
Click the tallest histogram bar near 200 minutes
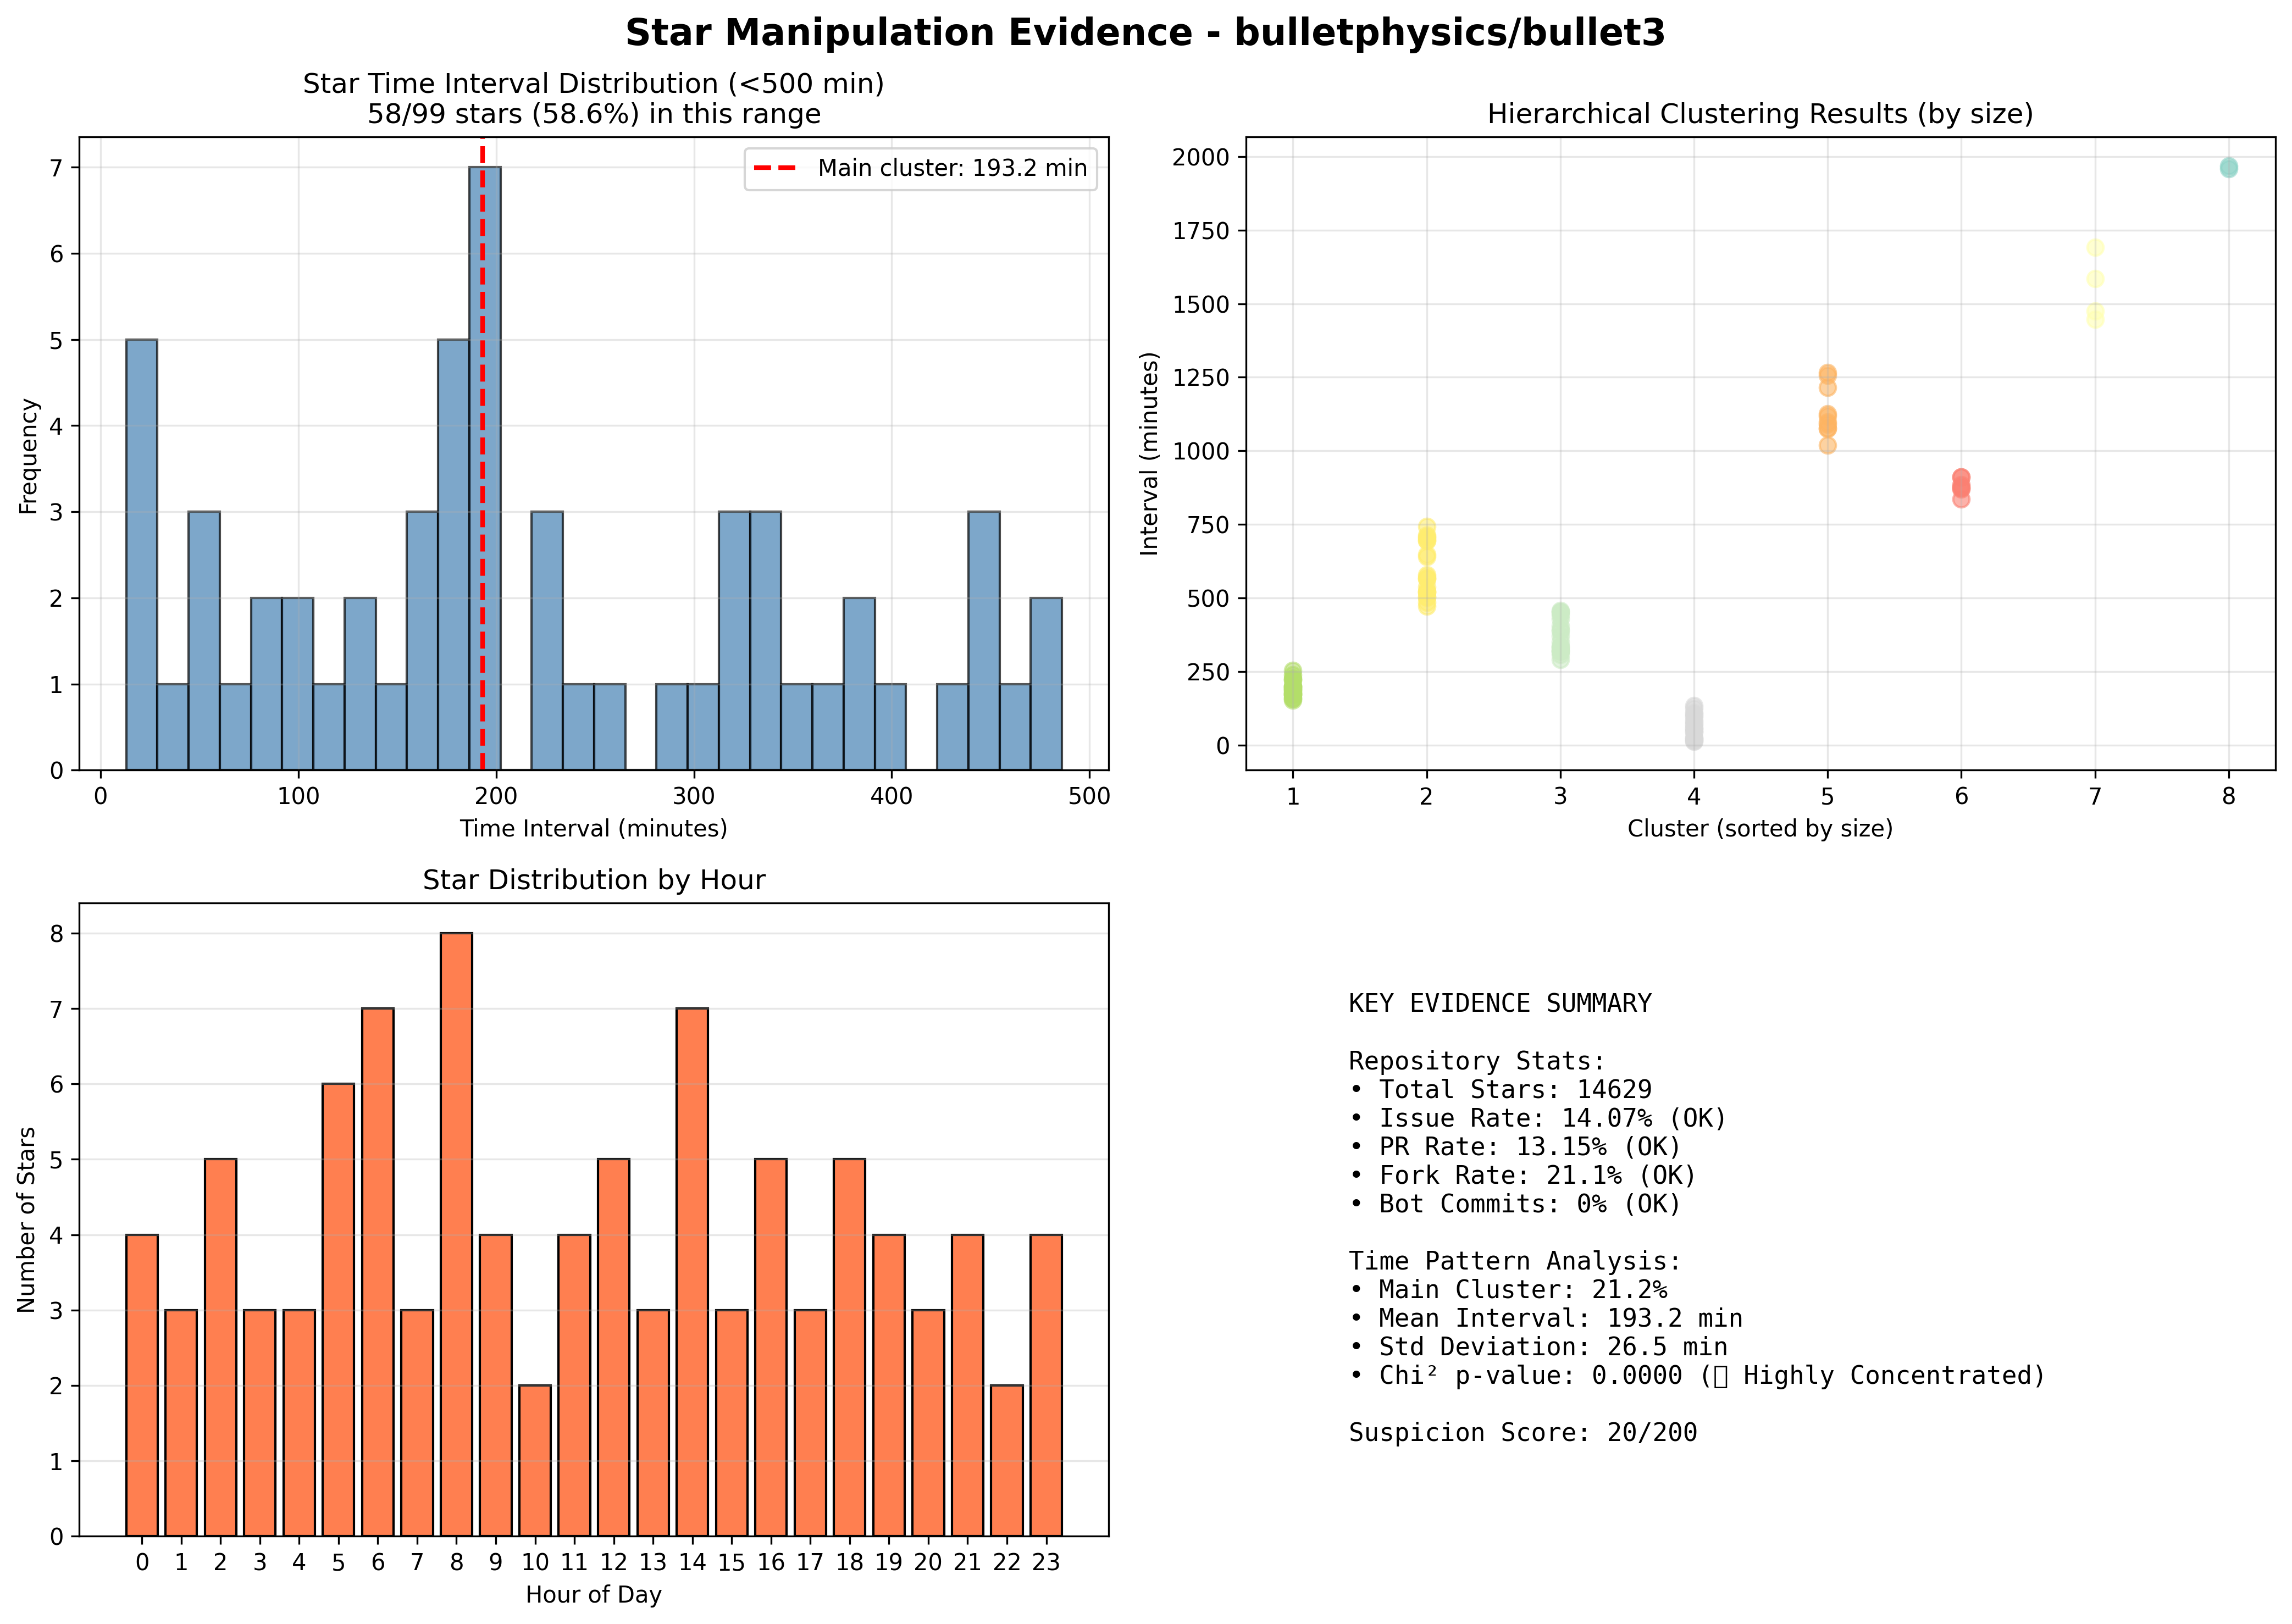(x=485, y=468)
